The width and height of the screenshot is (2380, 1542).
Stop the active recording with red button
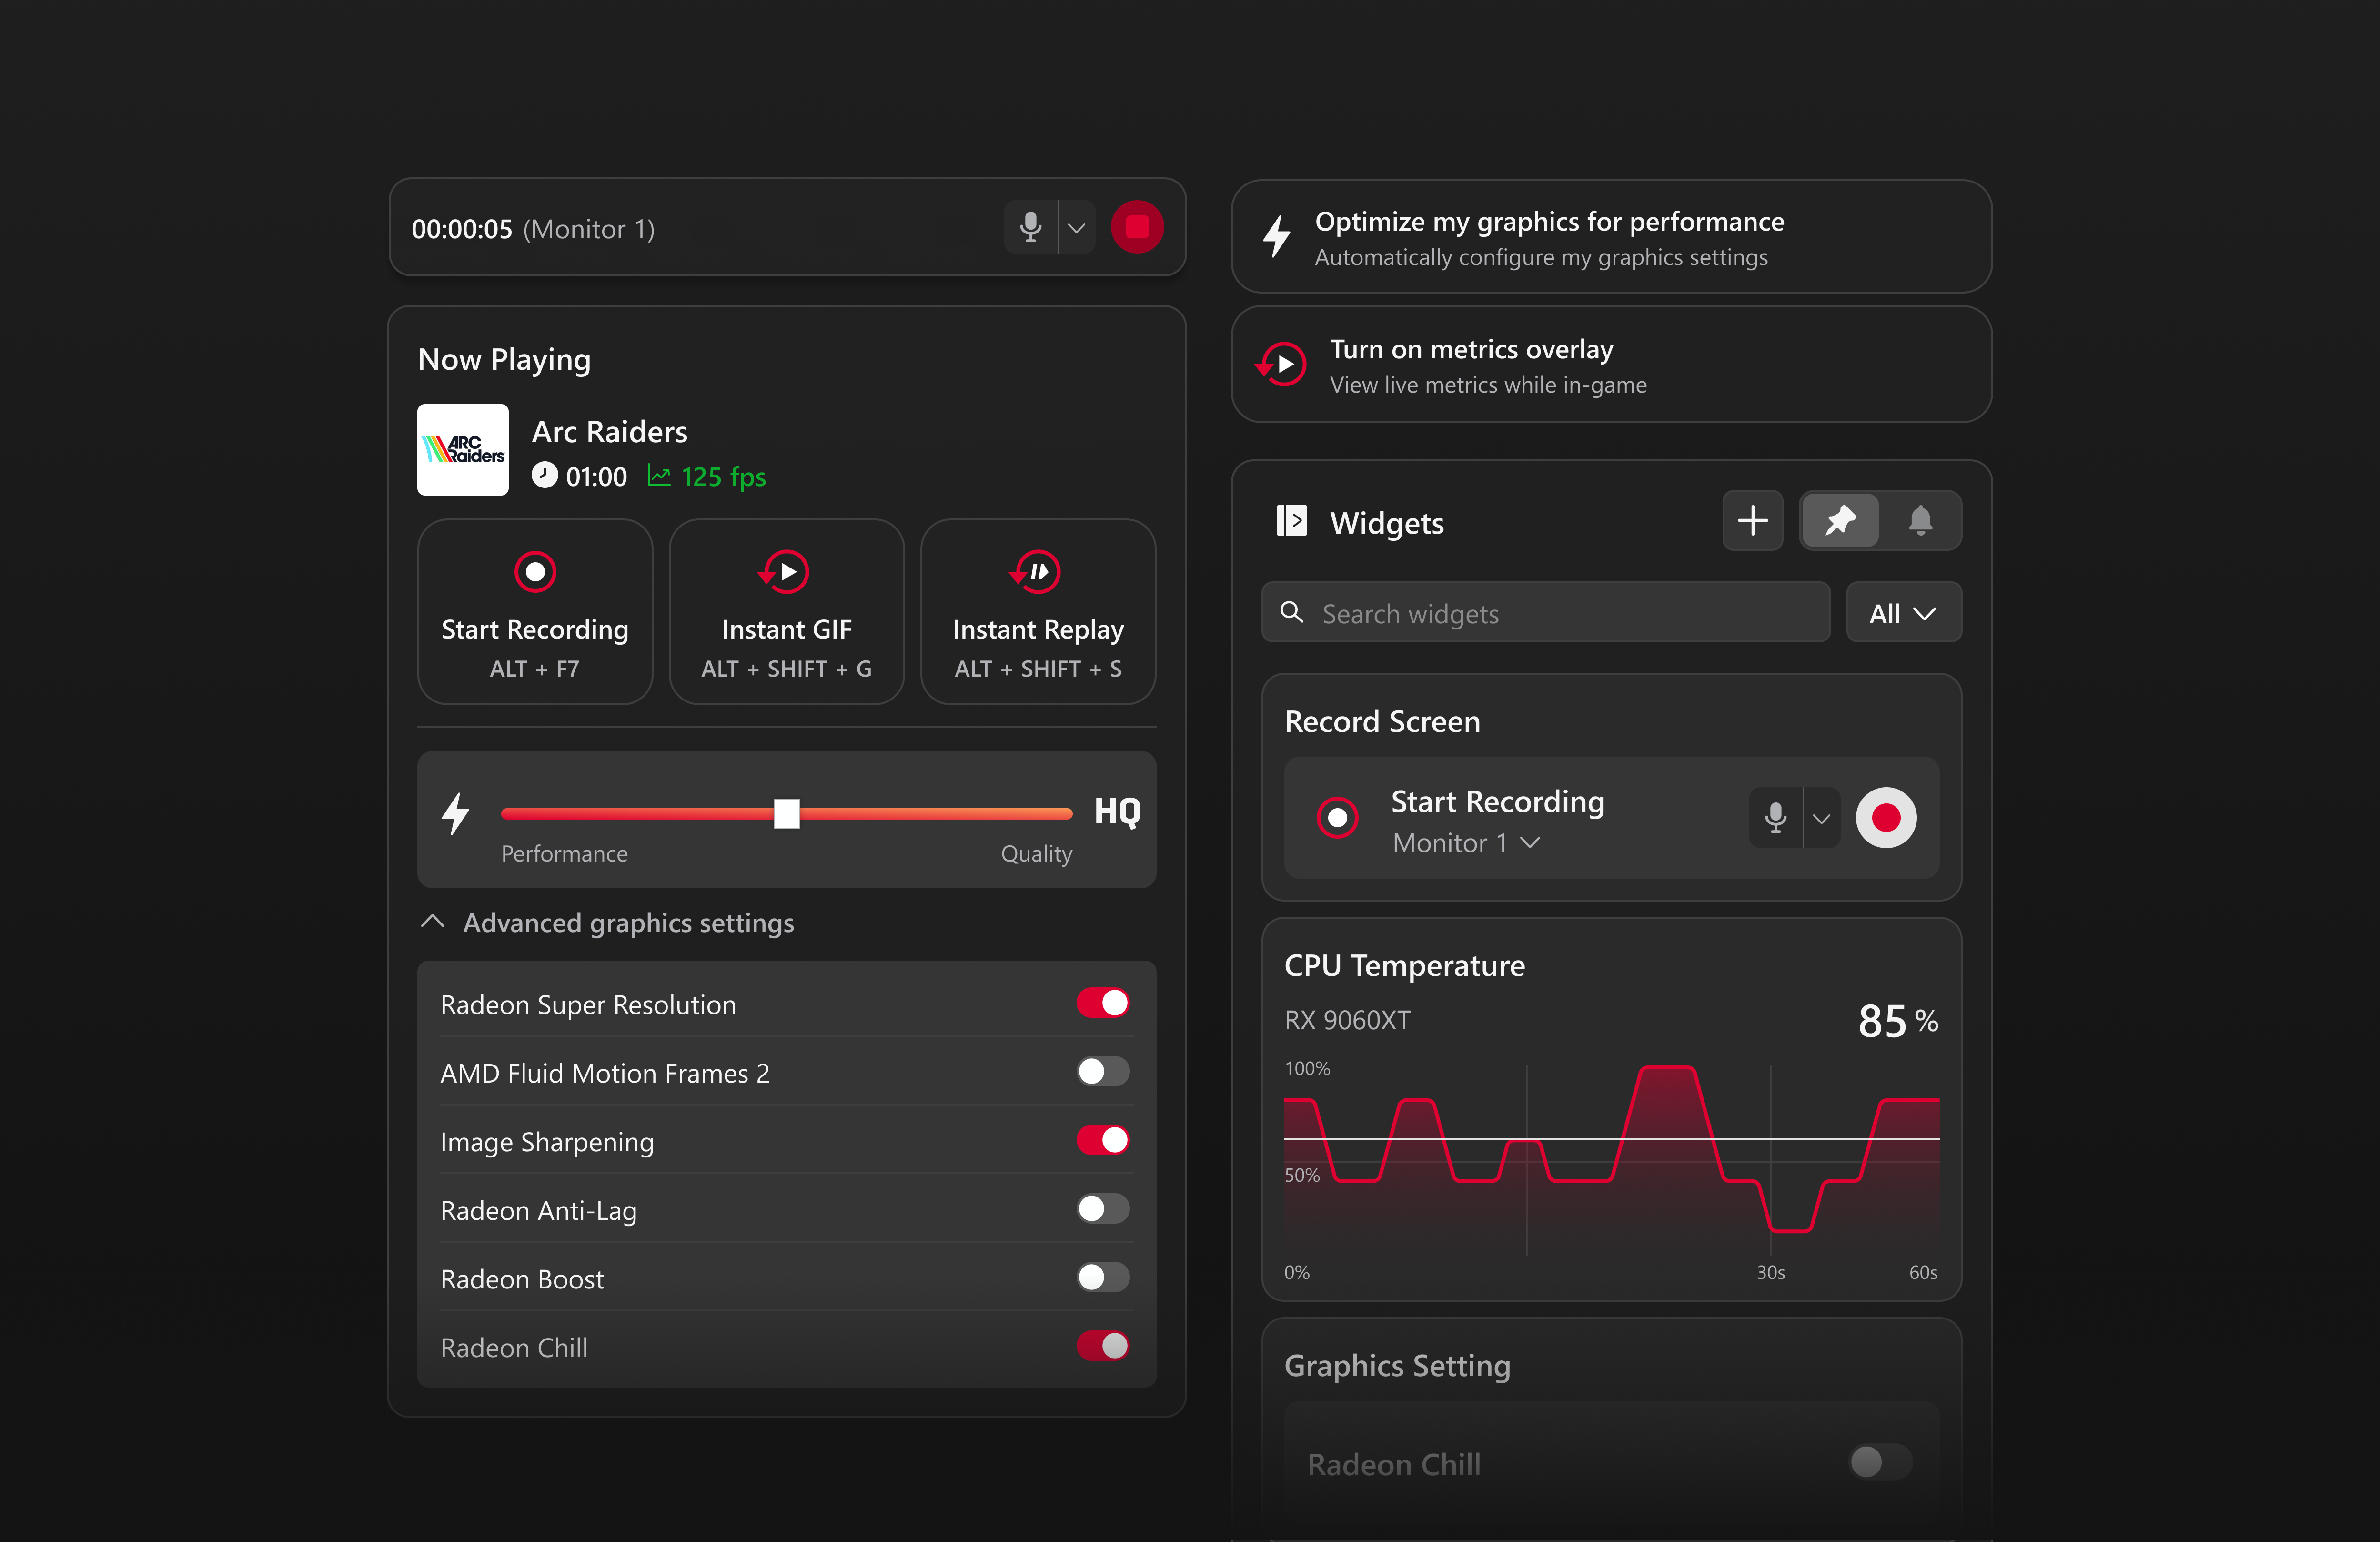click(x=1136, y=227)
